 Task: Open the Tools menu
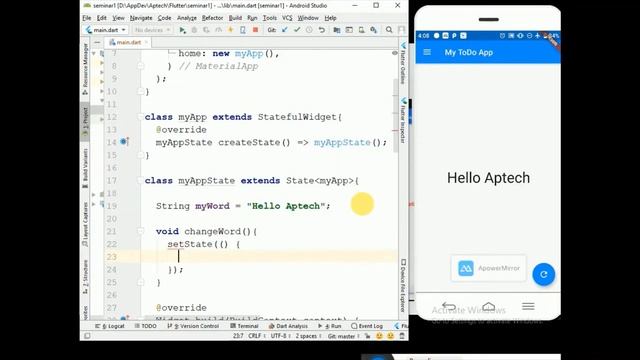(x=269, y=18)
